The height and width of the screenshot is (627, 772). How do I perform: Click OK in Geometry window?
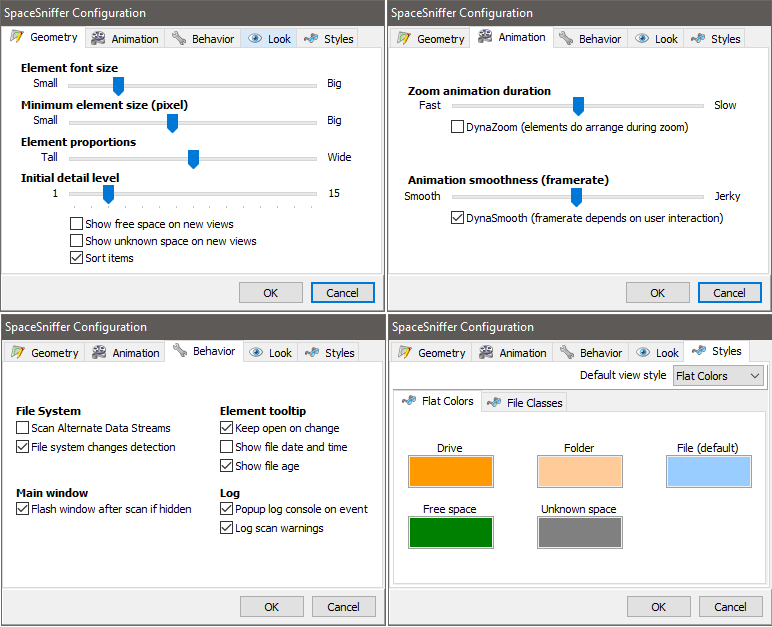click(x=271, y=293)
